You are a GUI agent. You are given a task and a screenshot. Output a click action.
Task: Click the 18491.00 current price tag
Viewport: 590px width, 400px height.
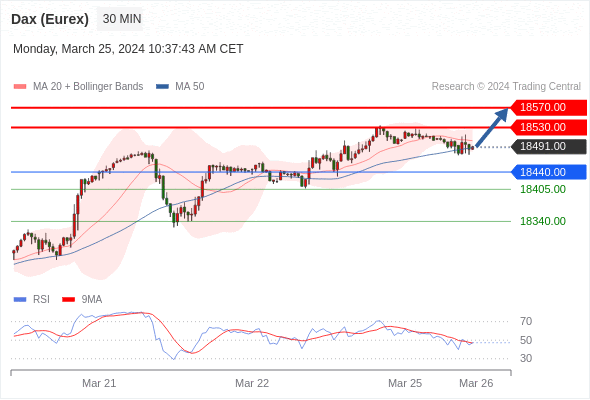click(x=549, y=146)
